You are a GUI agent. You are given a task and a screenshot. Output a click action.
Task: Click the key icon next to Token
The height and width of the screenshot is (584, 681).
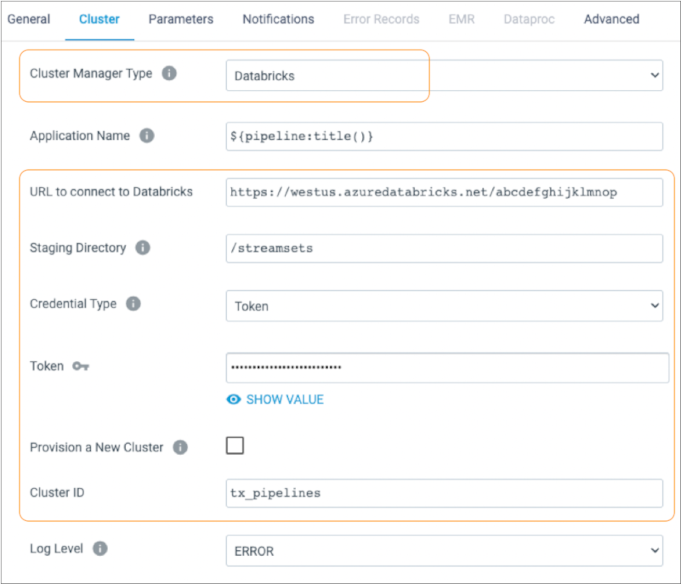coord(81,367)
